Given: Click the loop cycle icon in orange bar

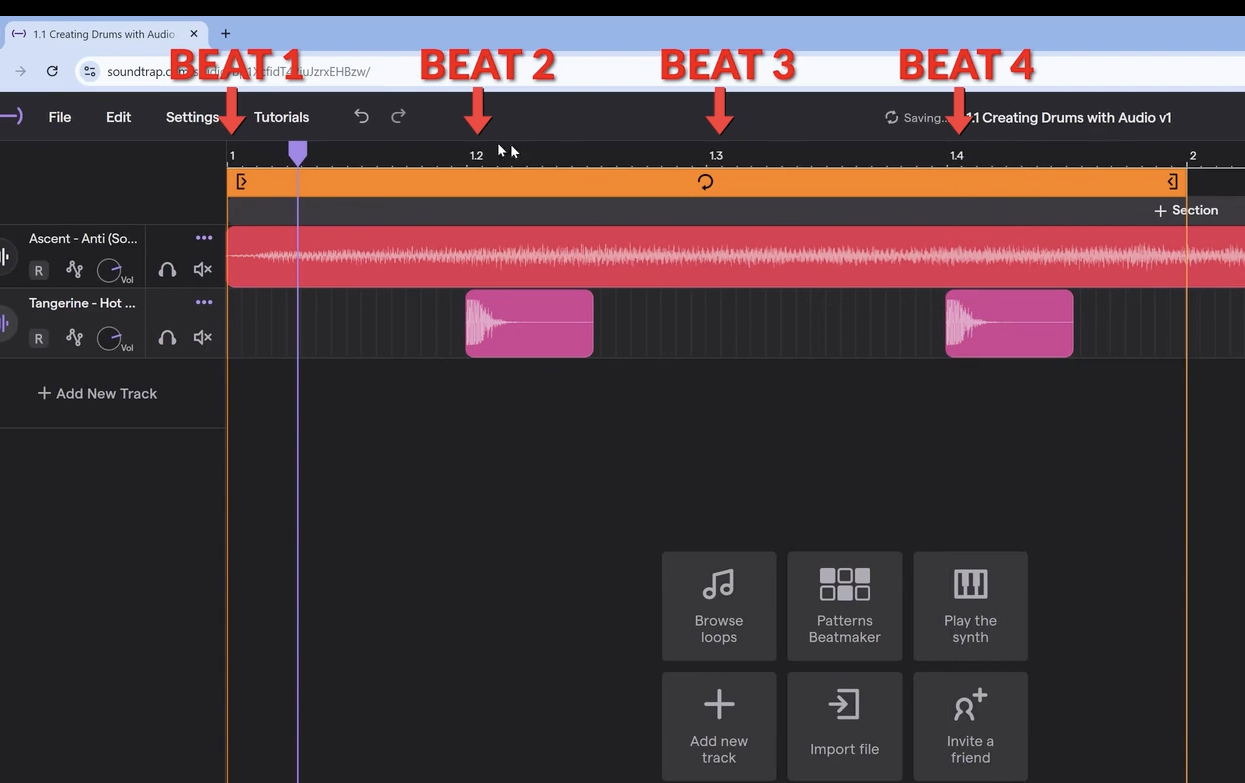Looking at the screenshot, I should tap(705, 182).
